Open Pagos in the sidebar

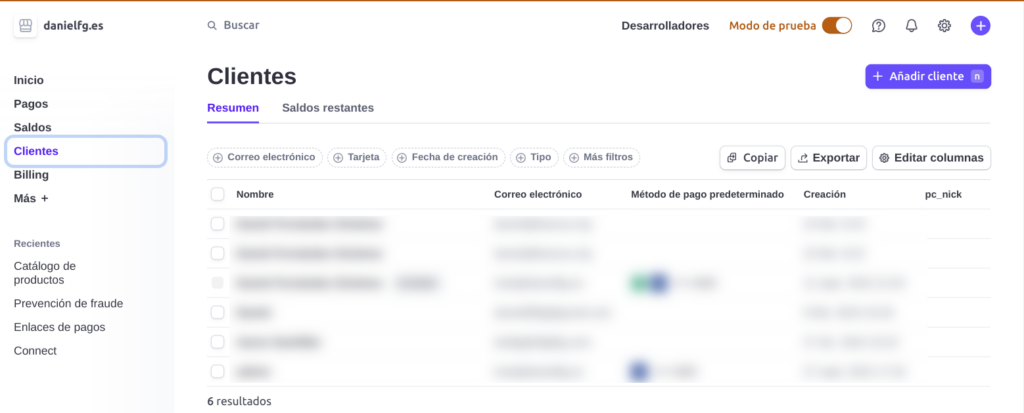tap(31, 104)
